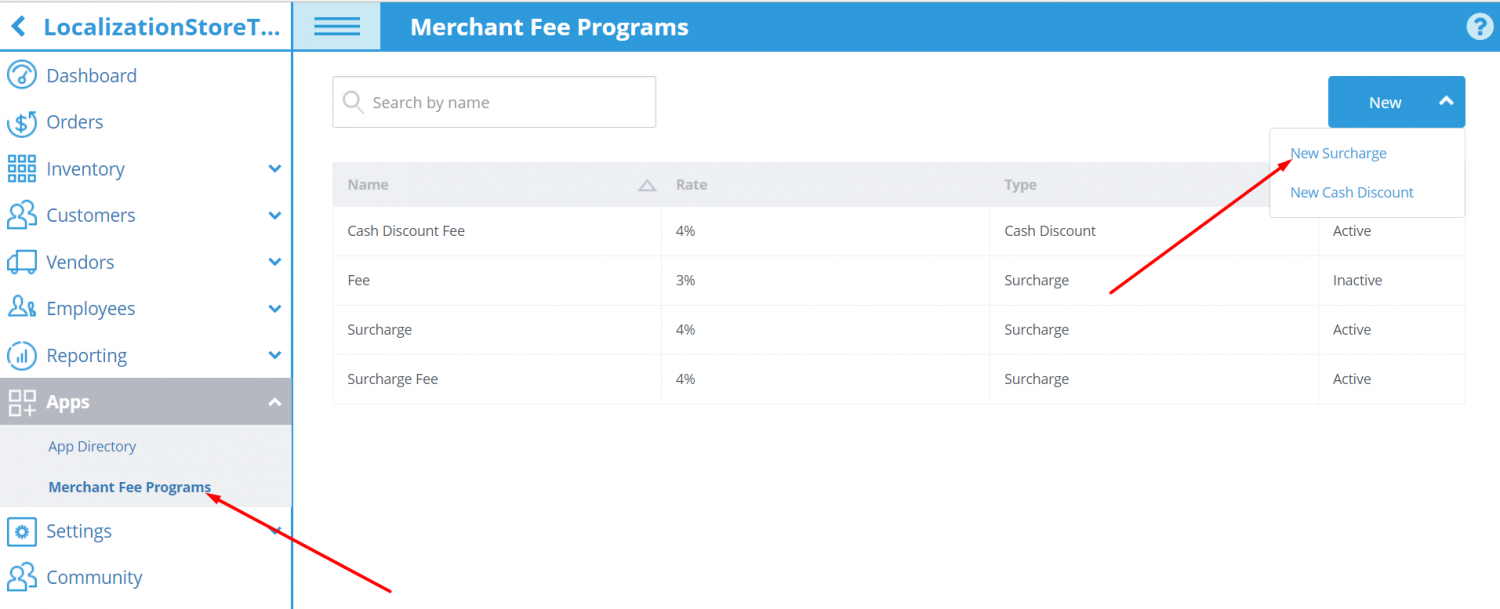
Task: Select the Community icon at the bottom
Action: (21, 577)
